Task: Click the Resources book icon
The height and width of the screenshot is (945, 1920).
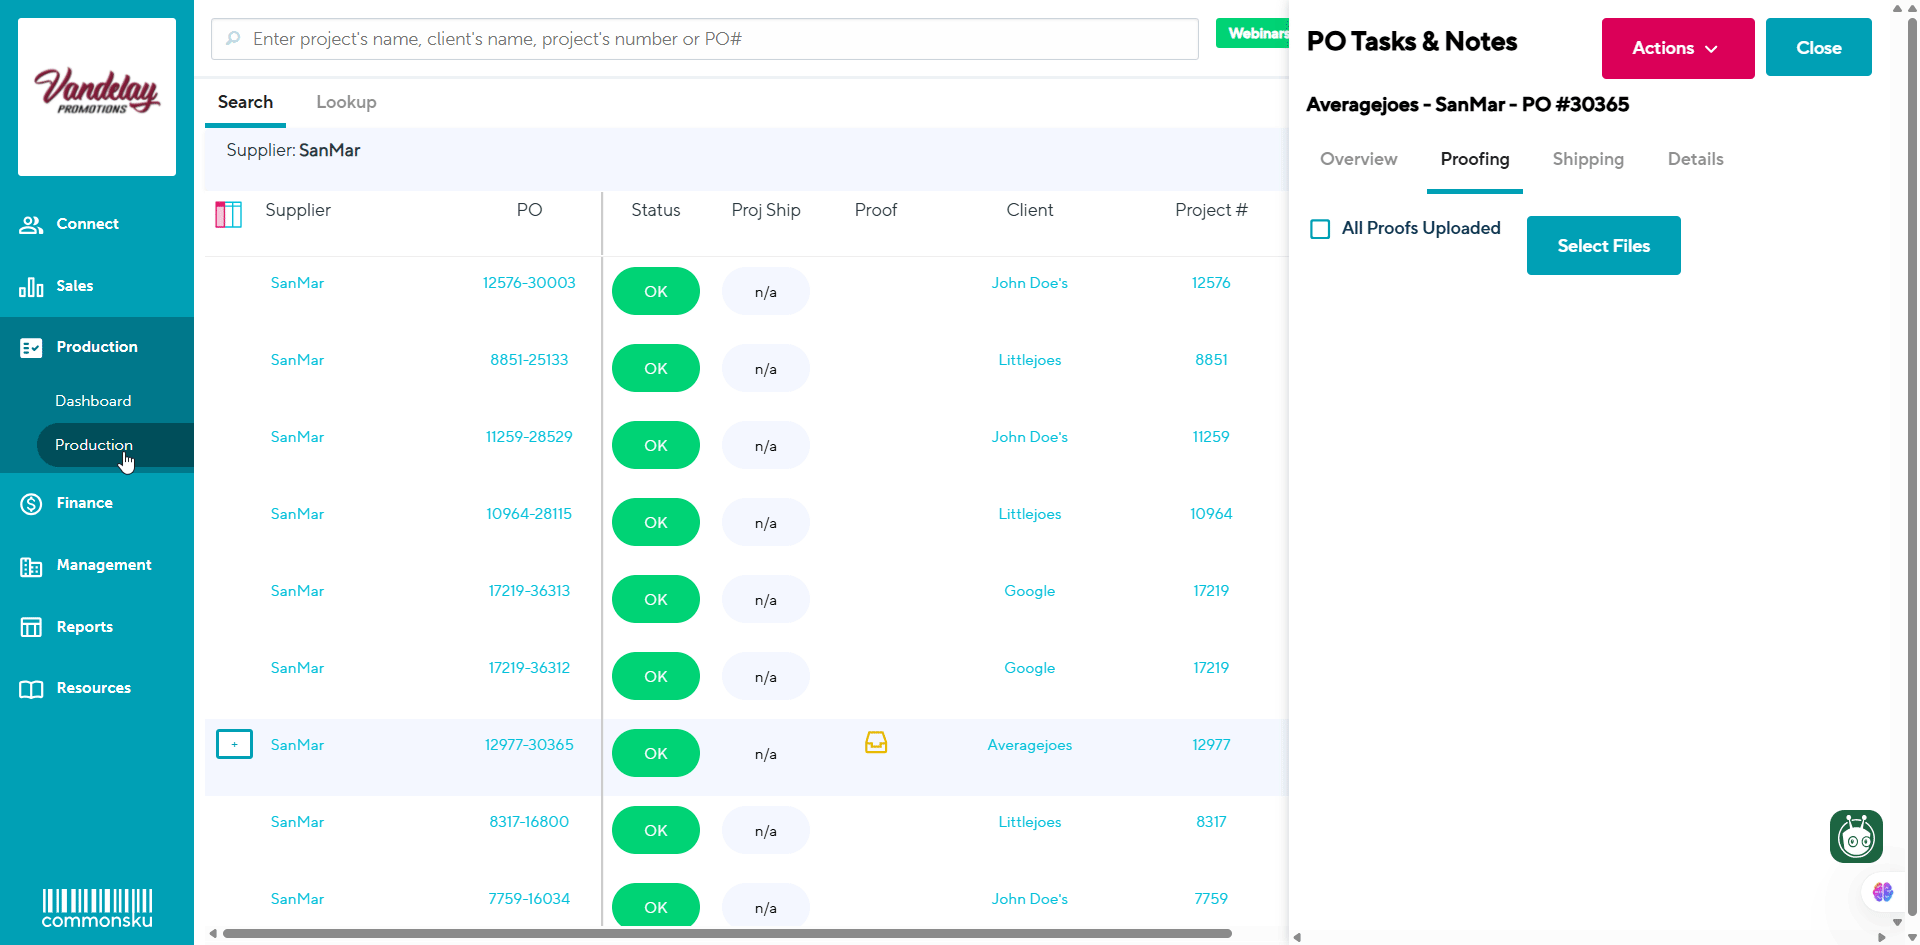Action: pyautogui.click(x=31, y=689)
